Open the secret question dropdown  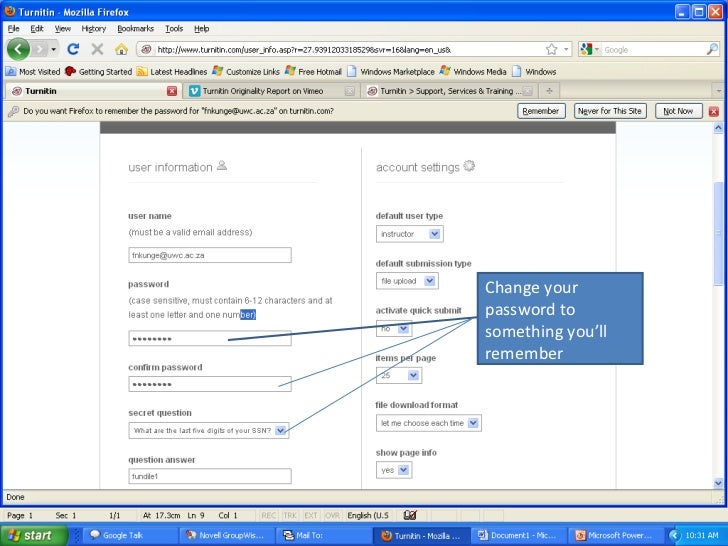pyautogui.click(x=209, y=430)
